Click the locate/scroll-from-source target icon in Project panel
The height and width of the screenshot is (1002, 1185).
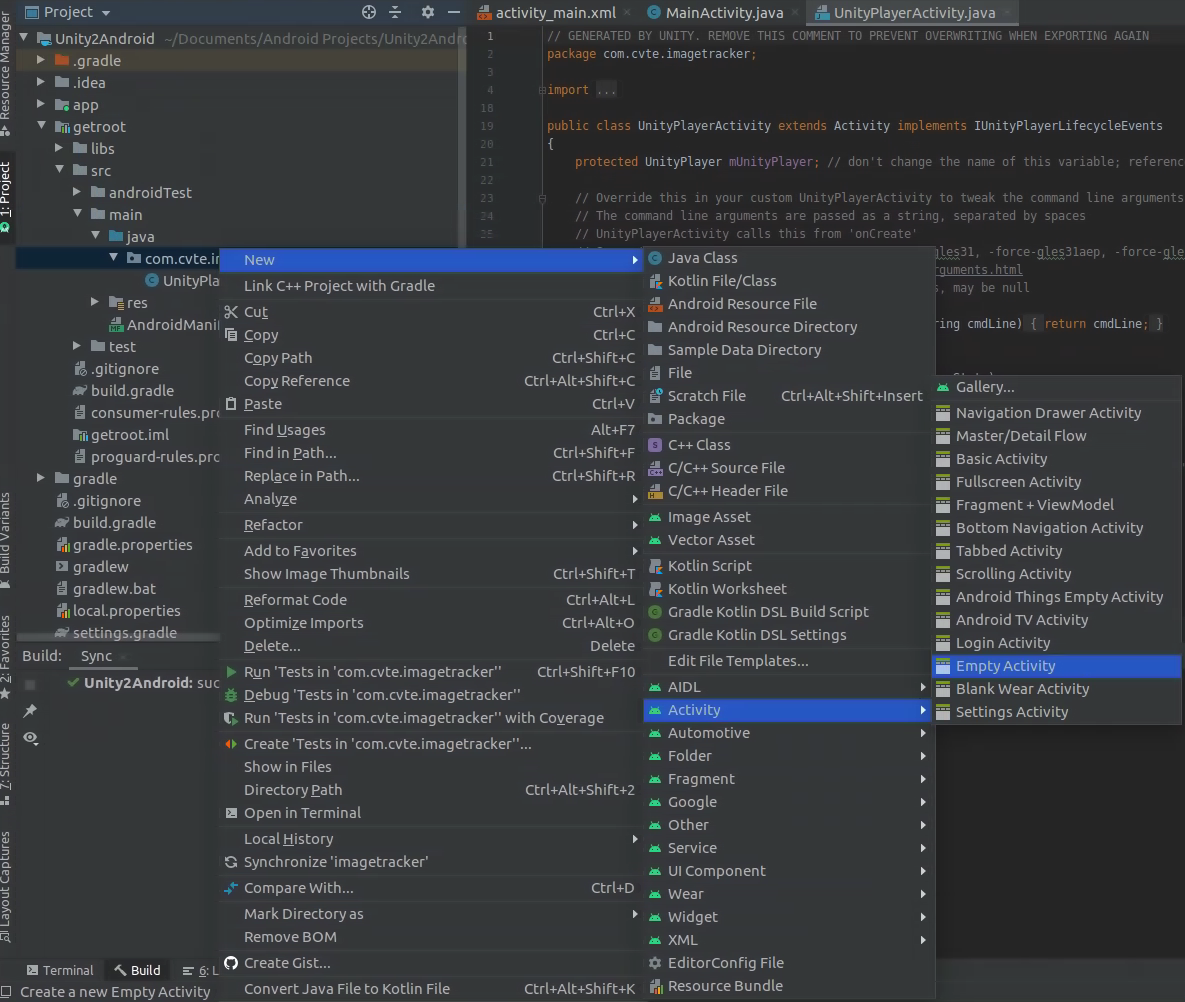pyautogui.click(x=369, y=12)
